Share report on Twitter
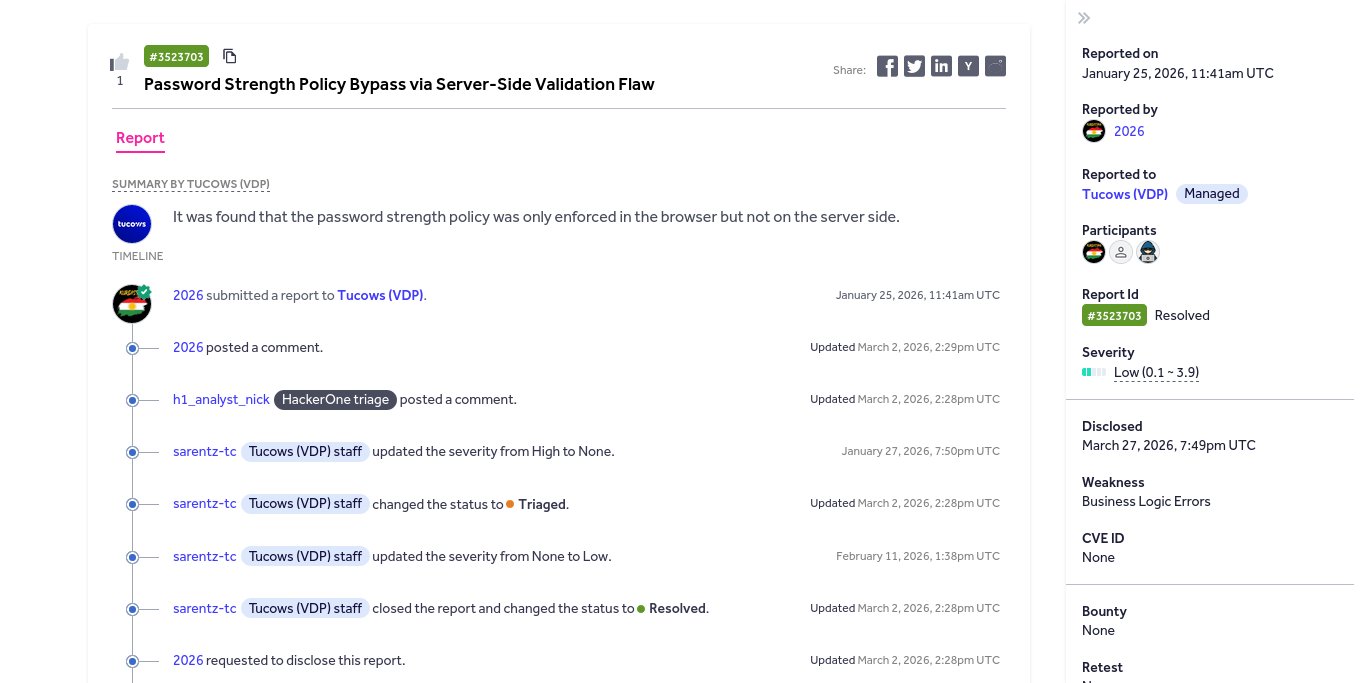Screen dimensions: 1366x683 click(914, 66)
